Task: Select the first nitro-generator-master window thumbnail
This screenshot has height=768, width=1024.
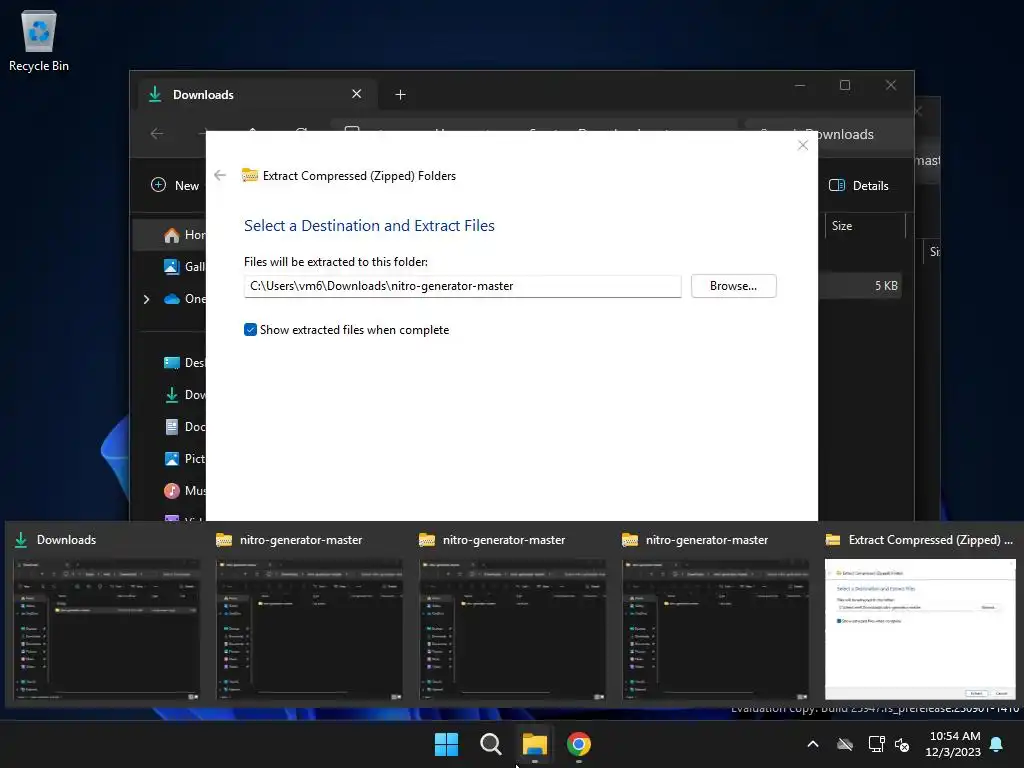Action: (310, 630)
